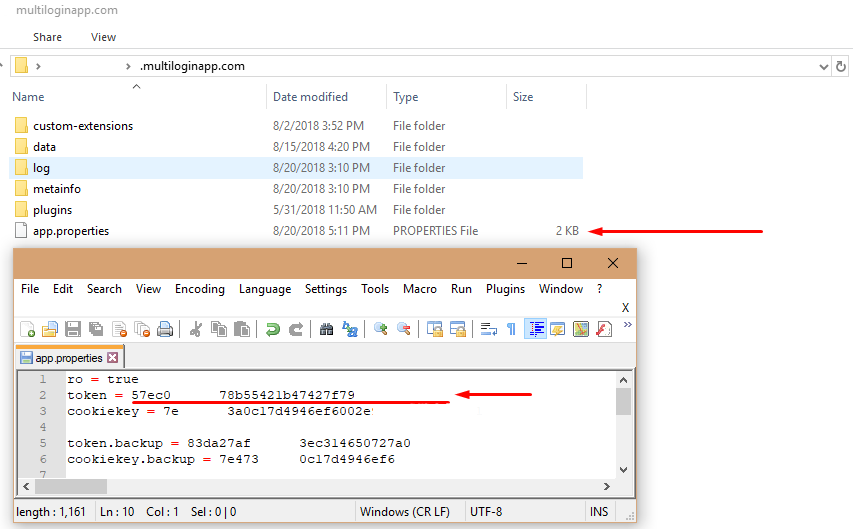Click the New file toolbar icon

pos(27,329)
